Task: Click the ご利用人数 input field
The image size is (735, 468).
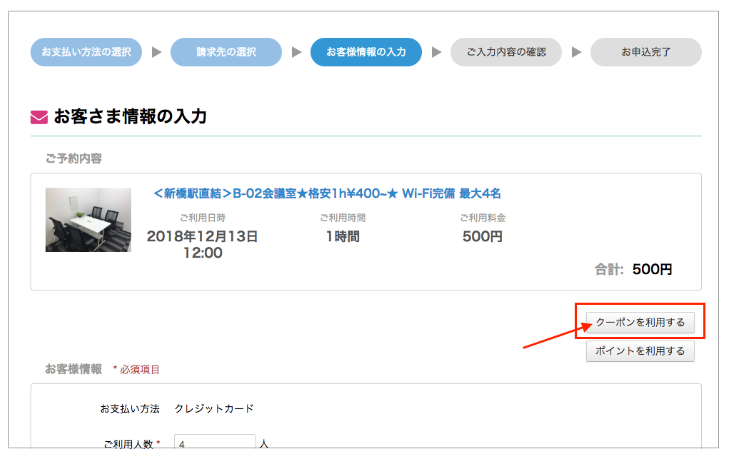Action: [x=215, y=442]
